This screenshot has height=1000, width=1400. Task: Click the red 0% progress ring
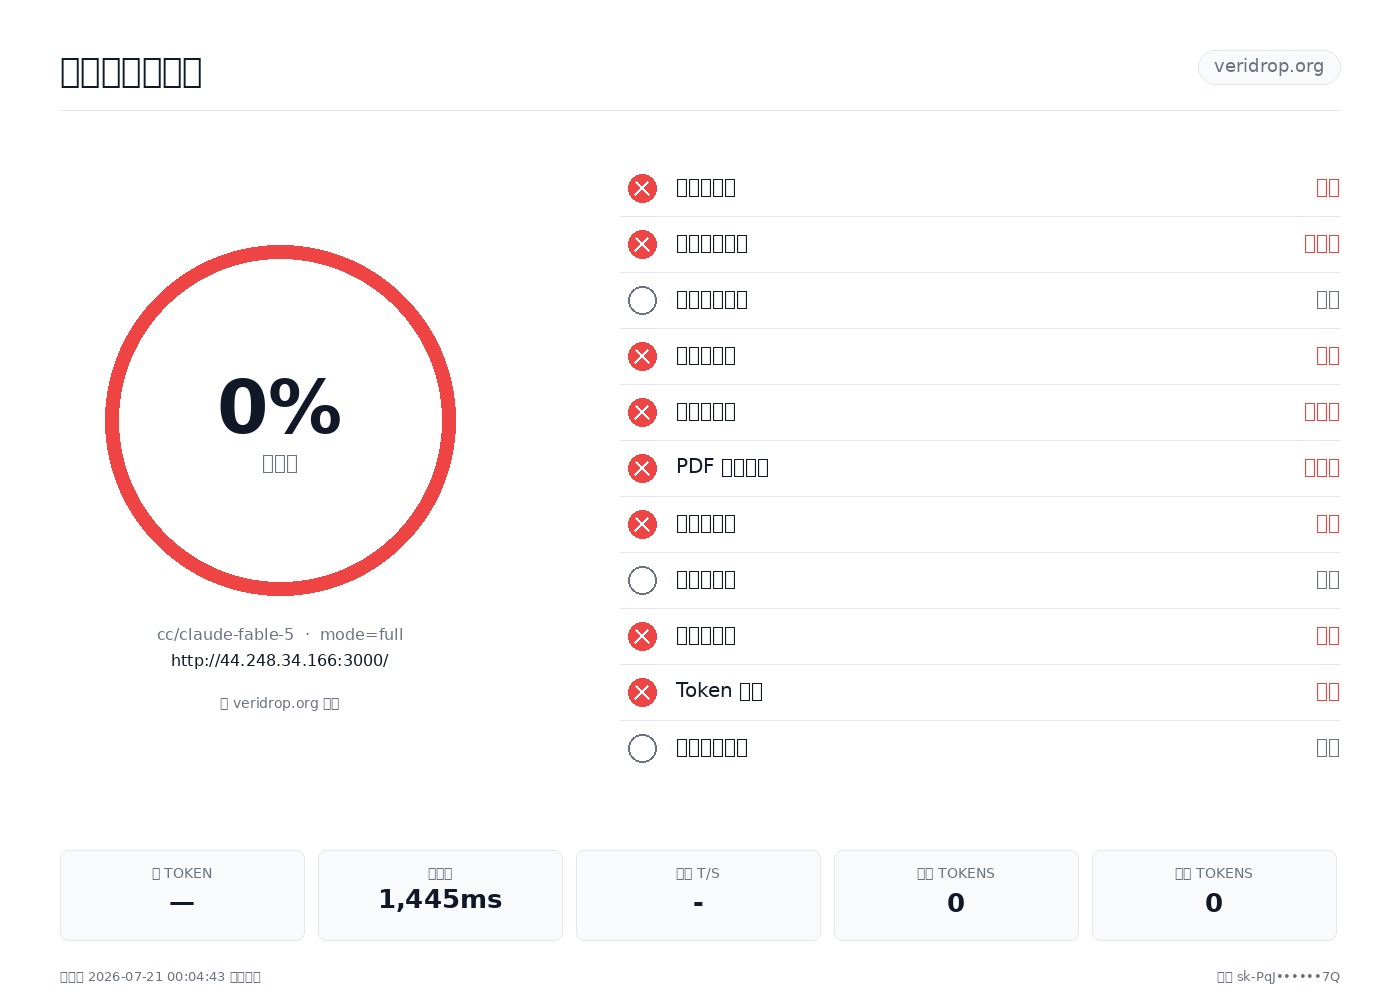[x=280, y=420]
